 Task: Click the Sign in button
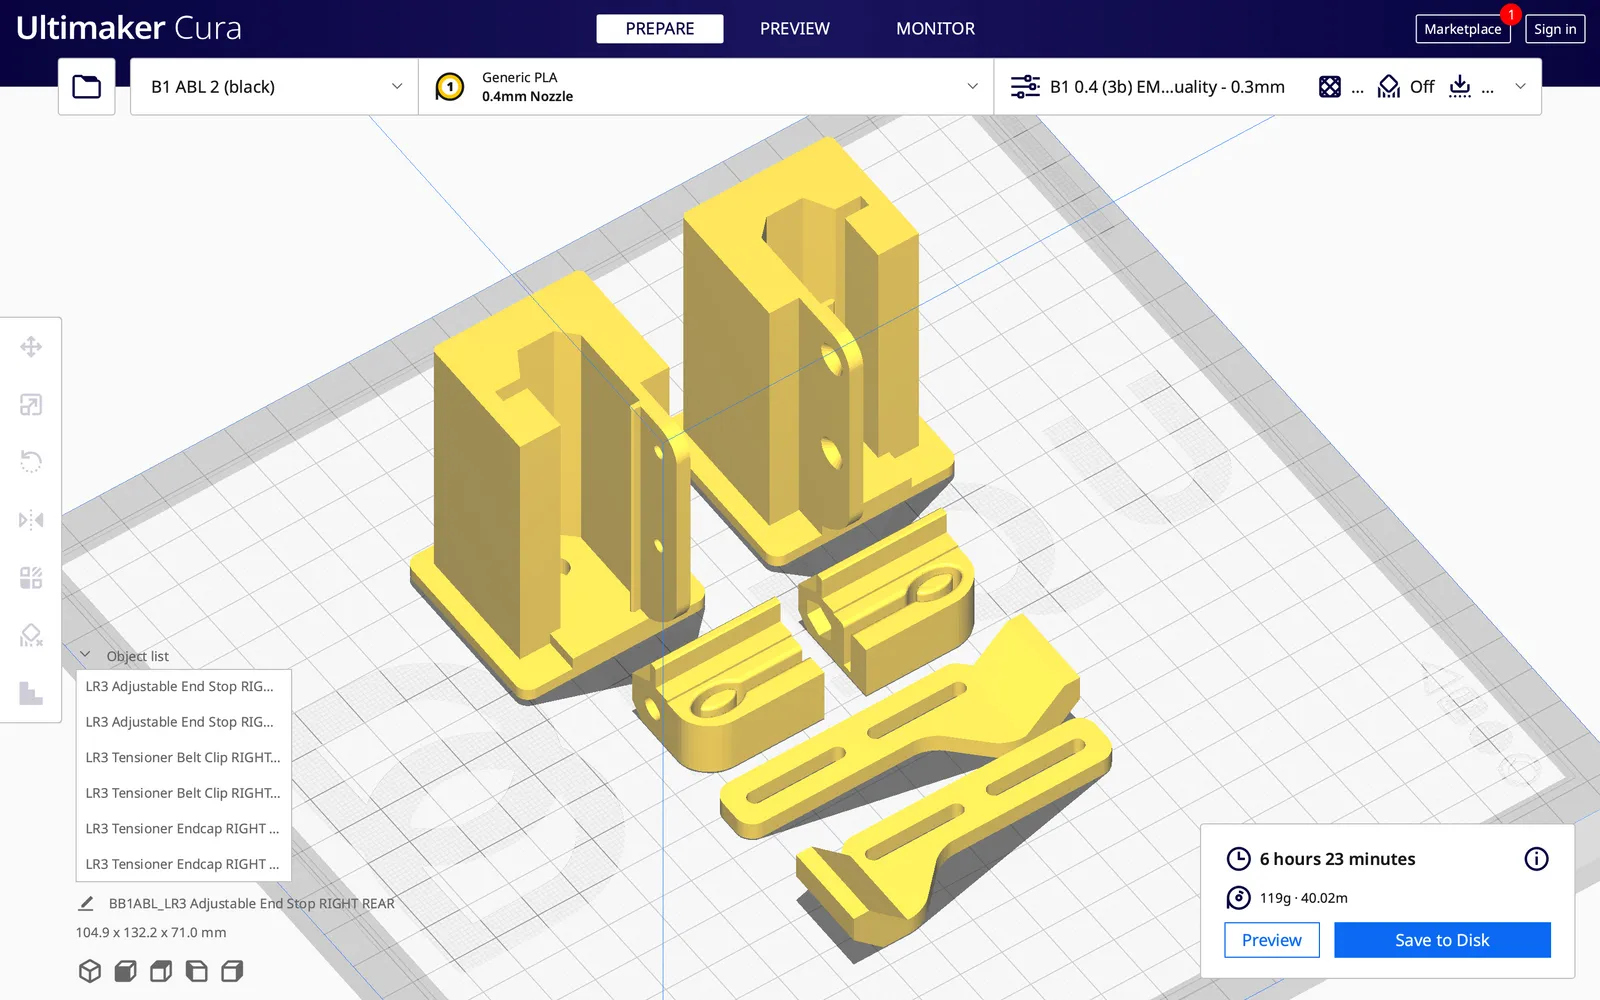(x=1555, y=29)
